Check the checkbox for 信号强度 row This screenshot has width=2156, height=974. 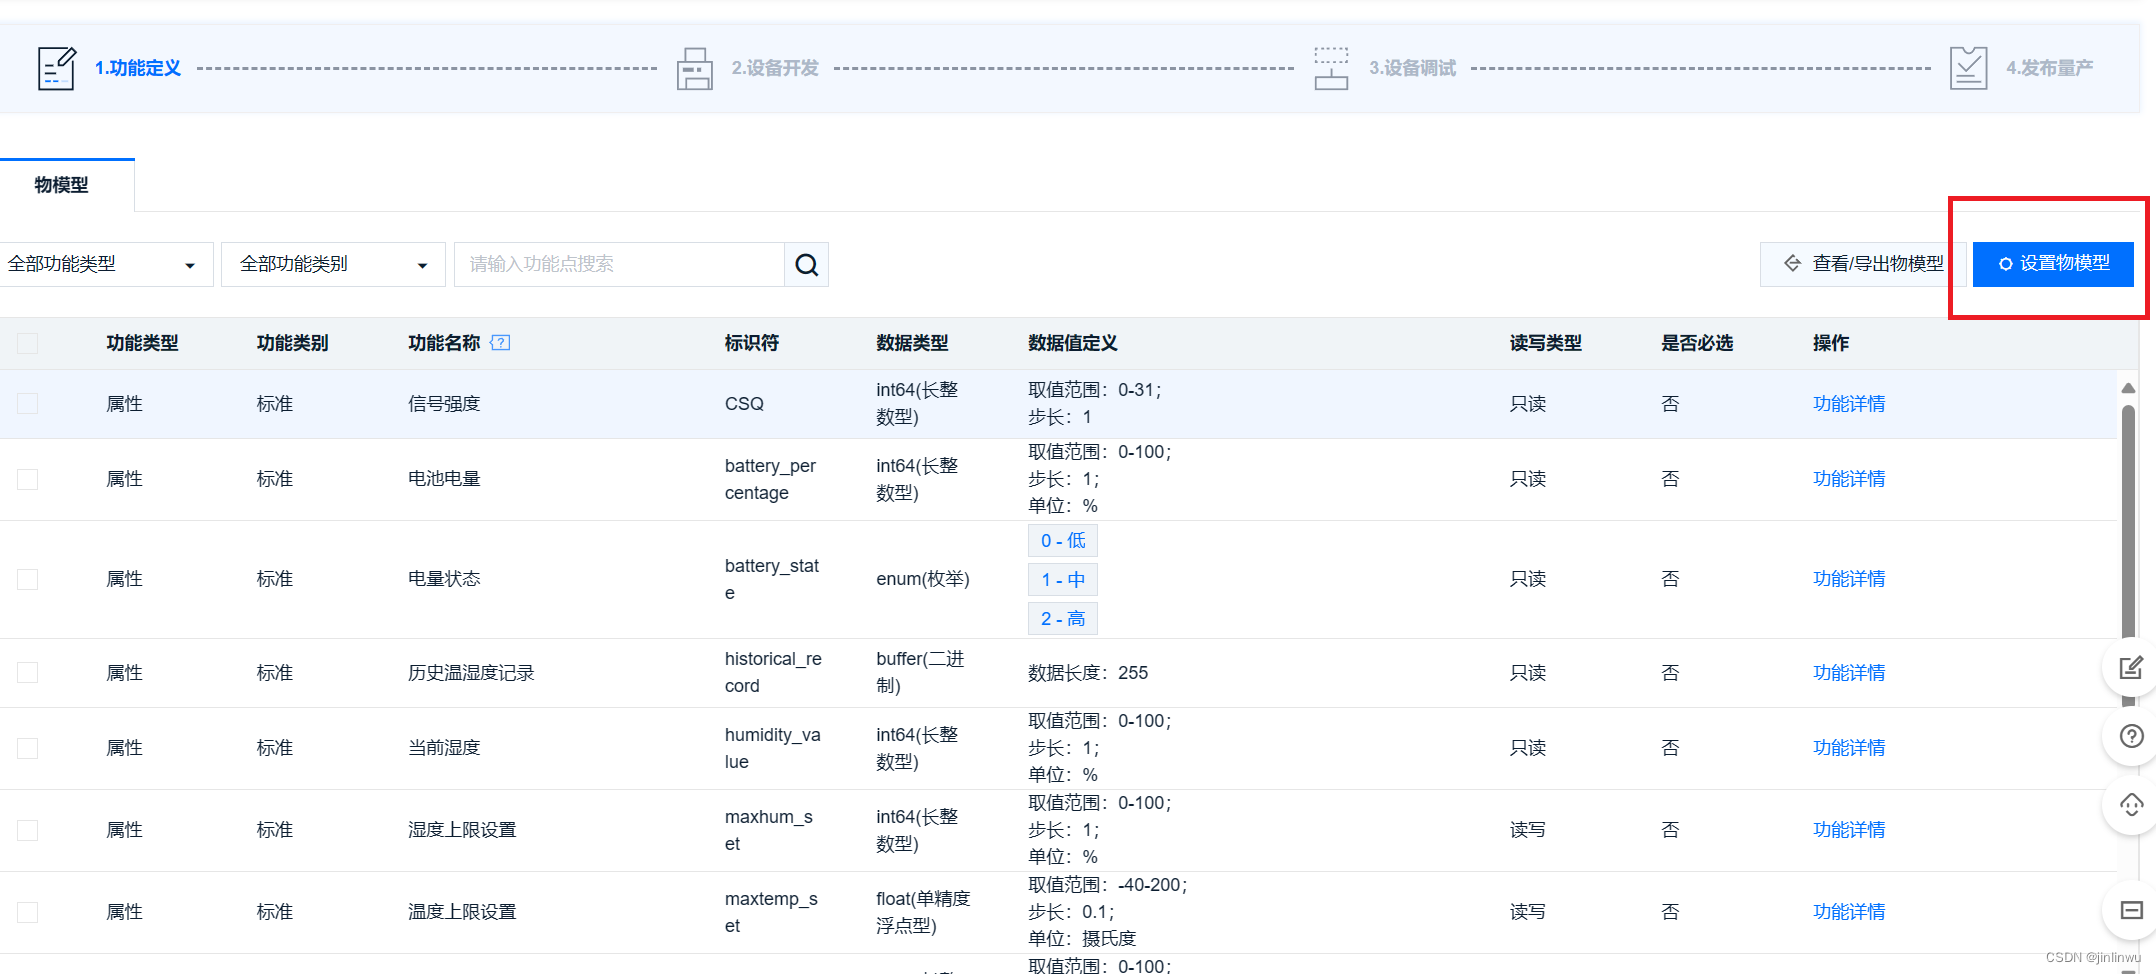[x=27, y=403]
